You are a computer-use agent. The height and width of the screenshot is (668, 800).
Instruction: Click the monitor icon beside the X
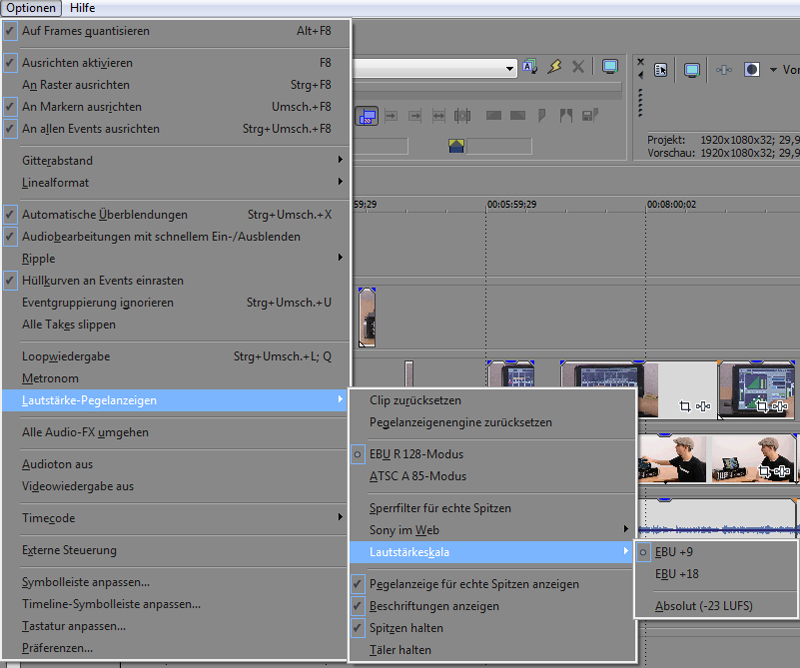610,68
